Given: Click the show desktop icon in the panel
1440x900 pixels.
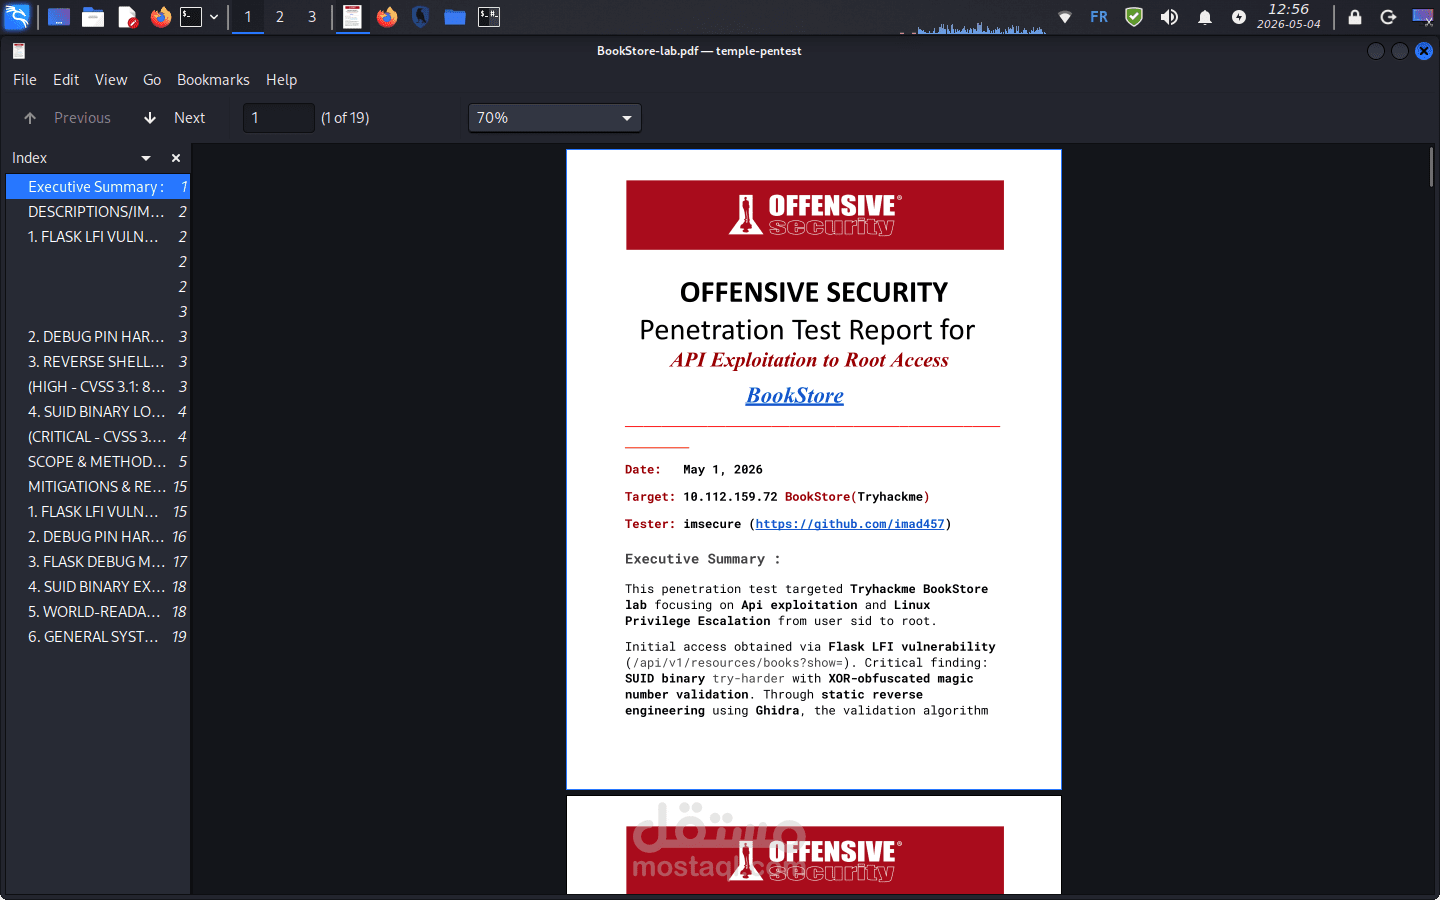Looking at the screenshot, I should (59, 17).
